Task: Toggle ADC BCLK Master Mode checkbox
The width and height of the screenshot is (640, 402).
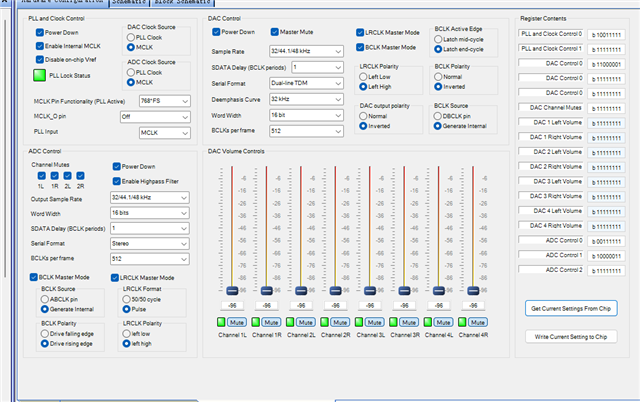Action: coord(33,277)
